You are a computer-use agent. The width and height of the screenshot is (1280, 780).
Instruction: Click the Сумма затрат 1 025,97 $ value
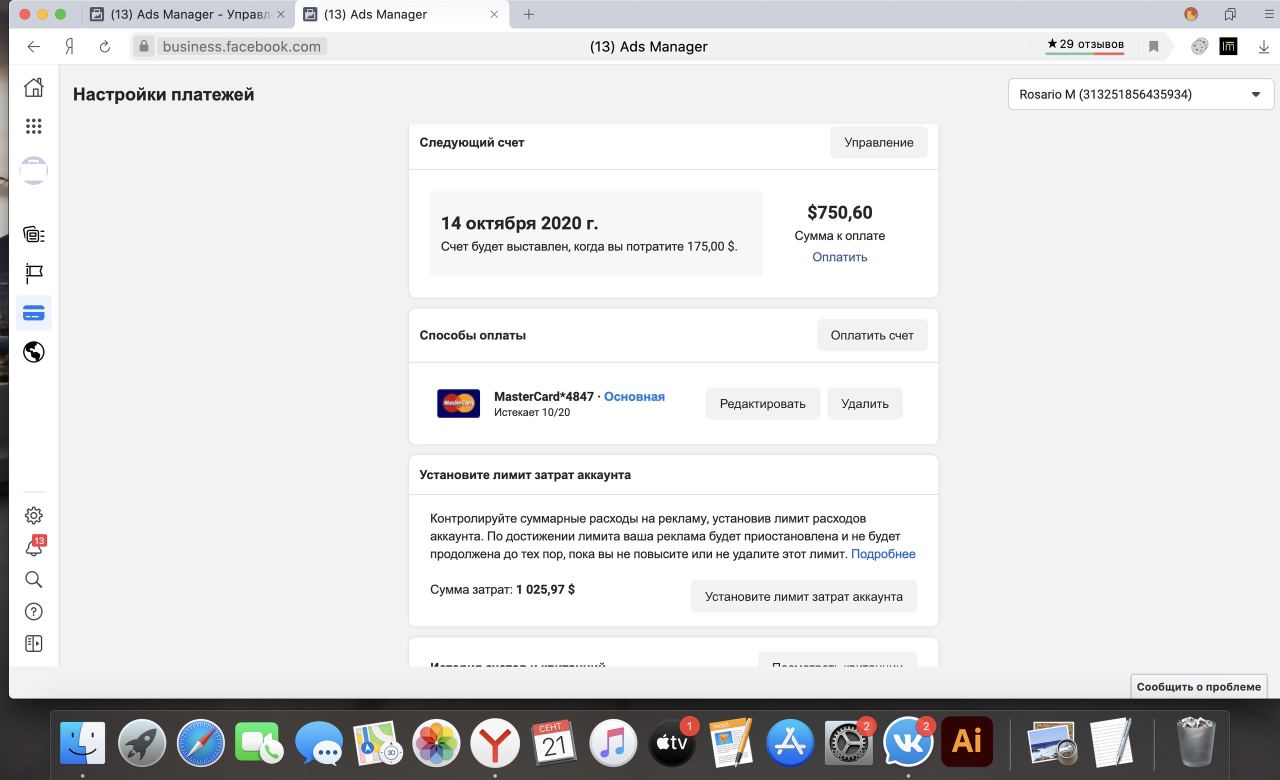click(x=545, y=589)
